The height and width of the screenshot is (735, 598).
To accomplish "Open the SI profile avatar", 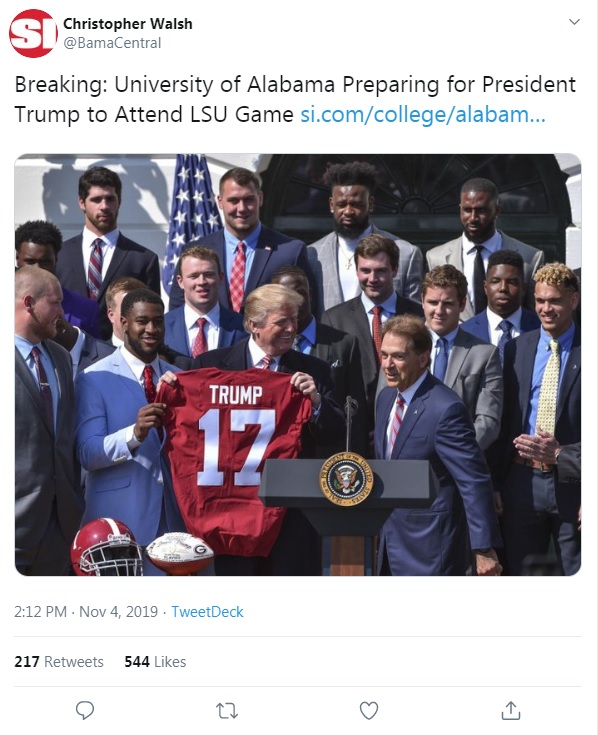I will click(33, 33).
